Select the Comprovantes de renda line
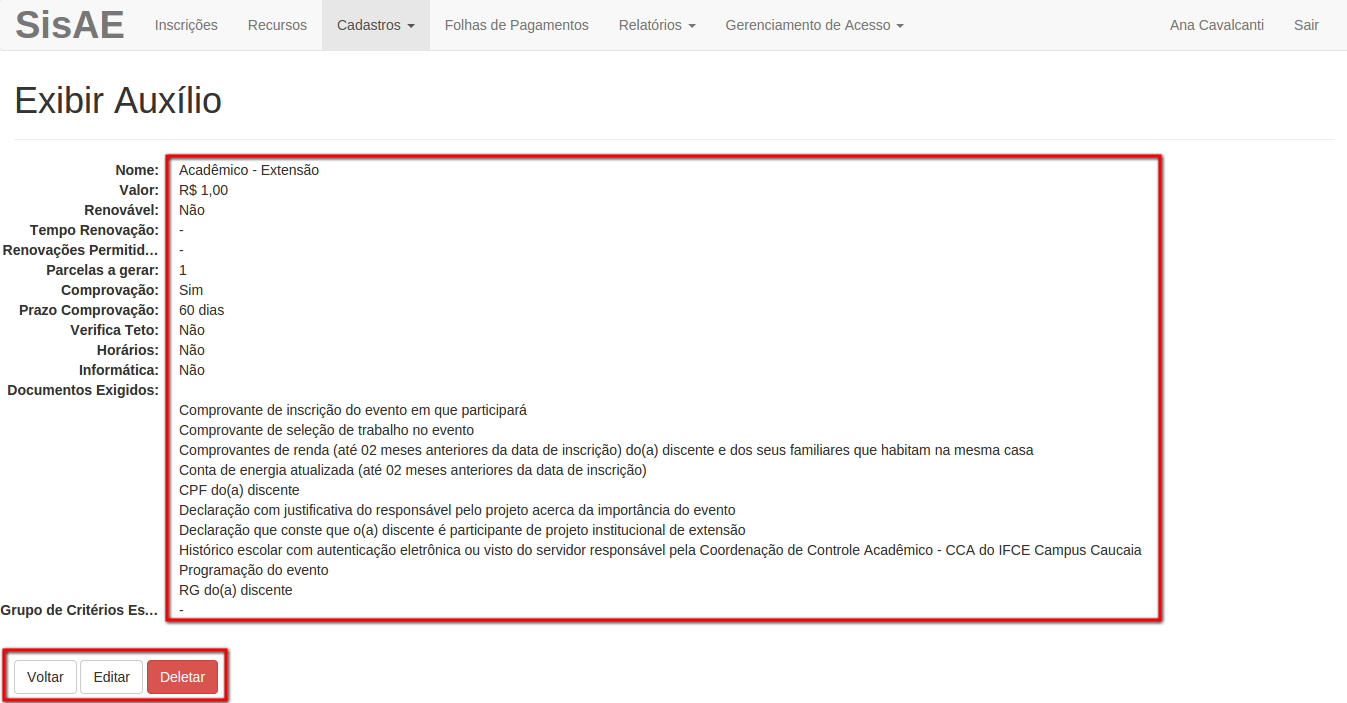Screen dimensions: 1347x703 coord(606,450)
